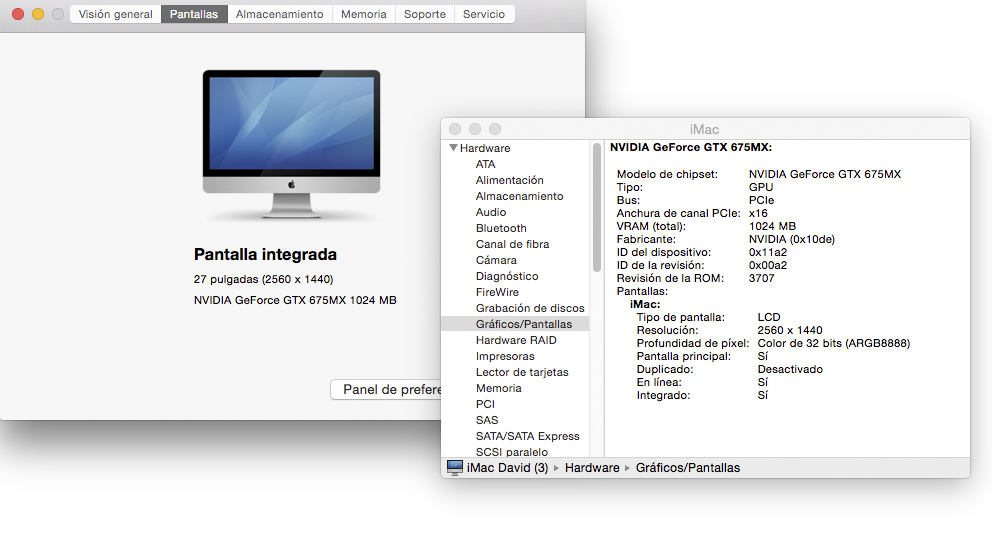Screen dimensions: 992x537
Task: Open the Cámara sidebar entry
Action: pos(496,260)
